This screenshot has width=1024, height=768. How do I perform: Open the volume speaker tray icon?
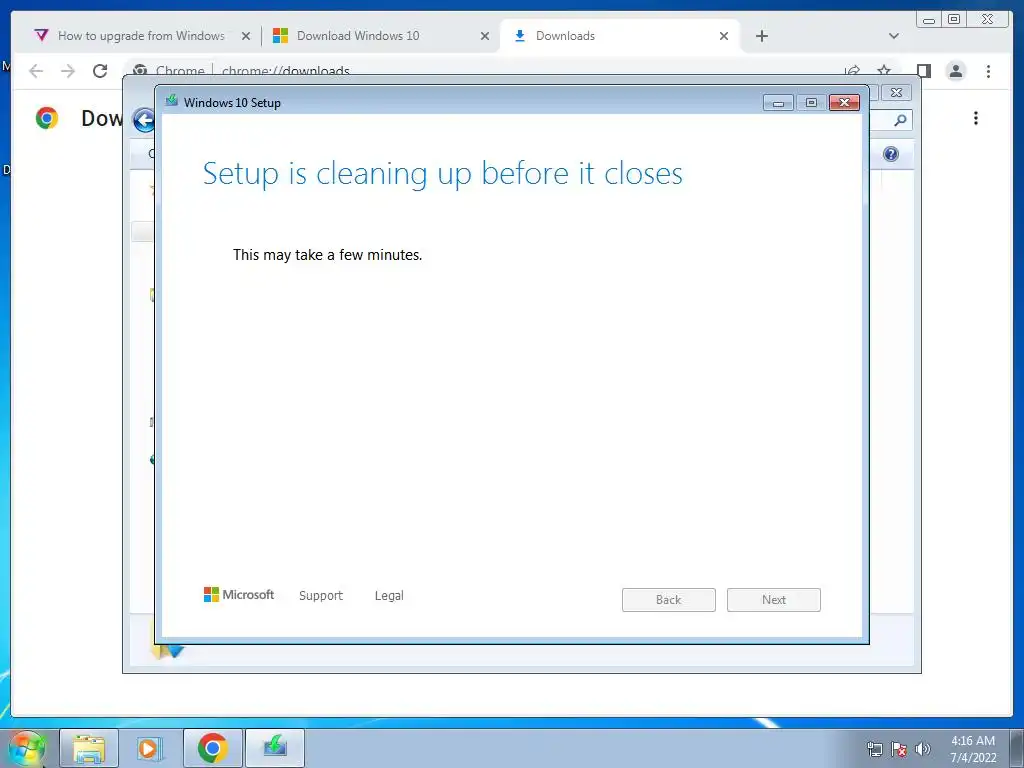[922, 749]
